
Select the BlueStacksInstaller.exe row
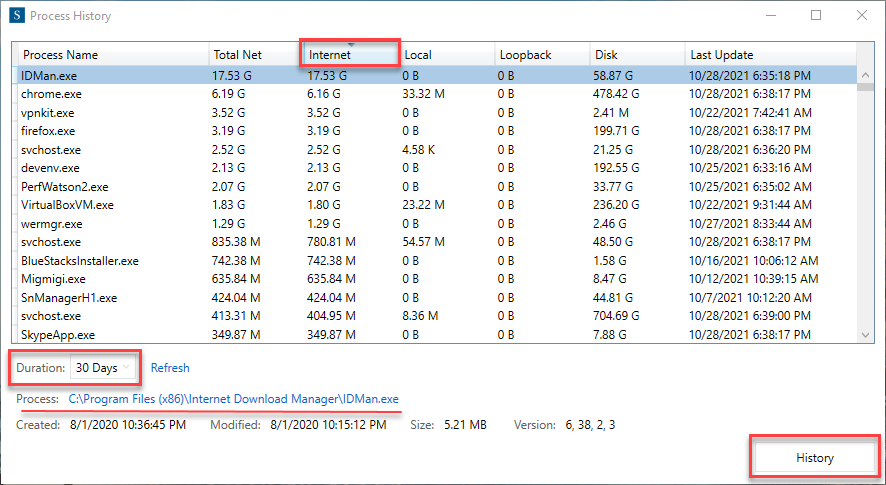coord(434,261)
